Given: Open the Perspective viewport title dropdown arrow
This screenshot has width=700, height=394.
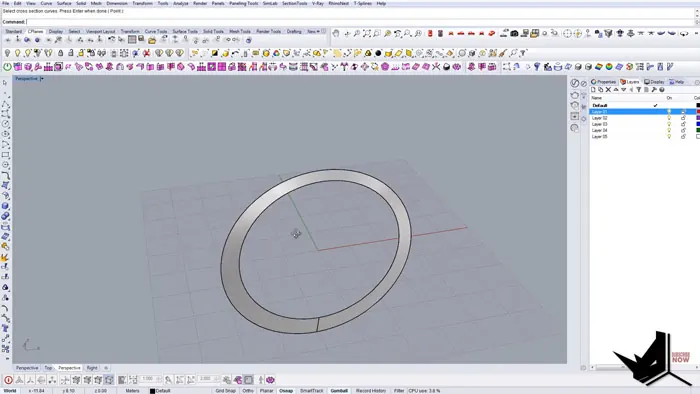Looking at the screenshot, I should (42, 79).
